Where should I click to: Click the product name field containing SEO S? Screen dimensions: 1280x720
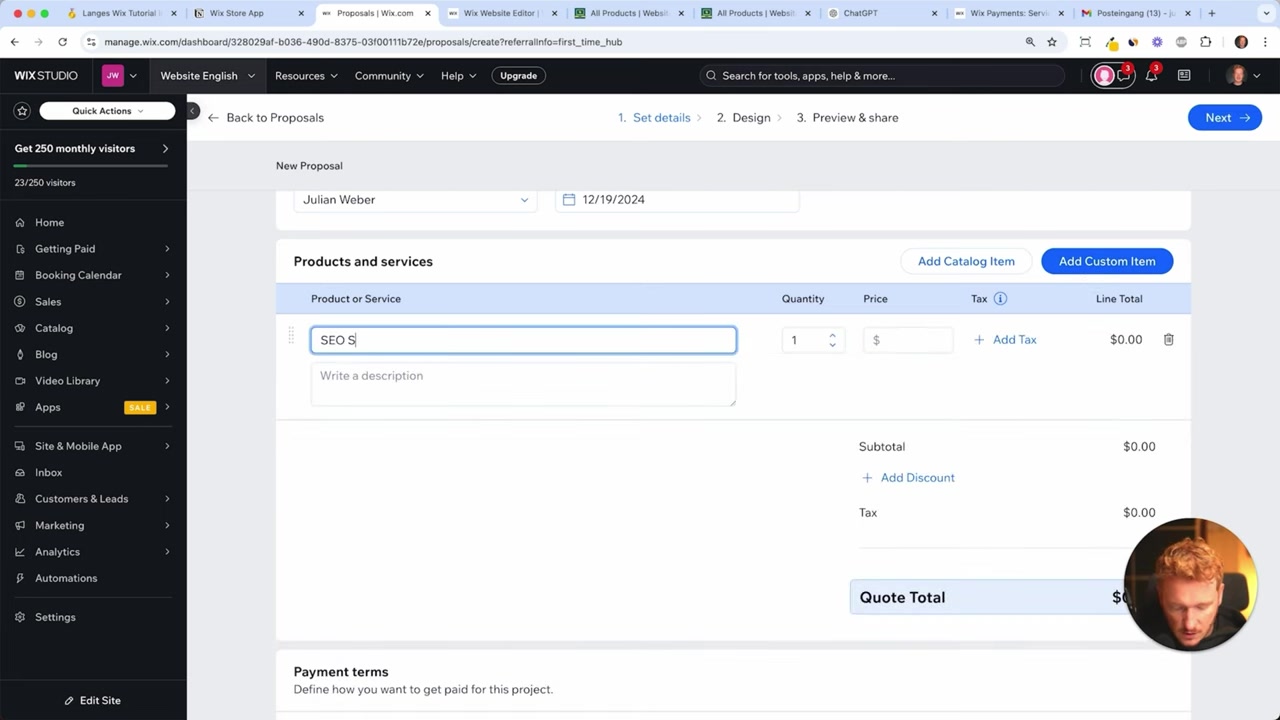point(523,340)
